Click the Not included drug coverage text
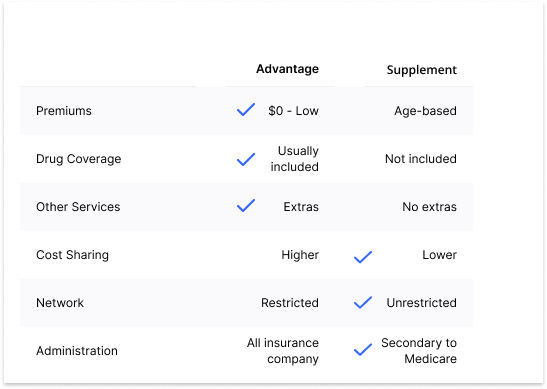This screenshot has width=547, height=389. 421,159
